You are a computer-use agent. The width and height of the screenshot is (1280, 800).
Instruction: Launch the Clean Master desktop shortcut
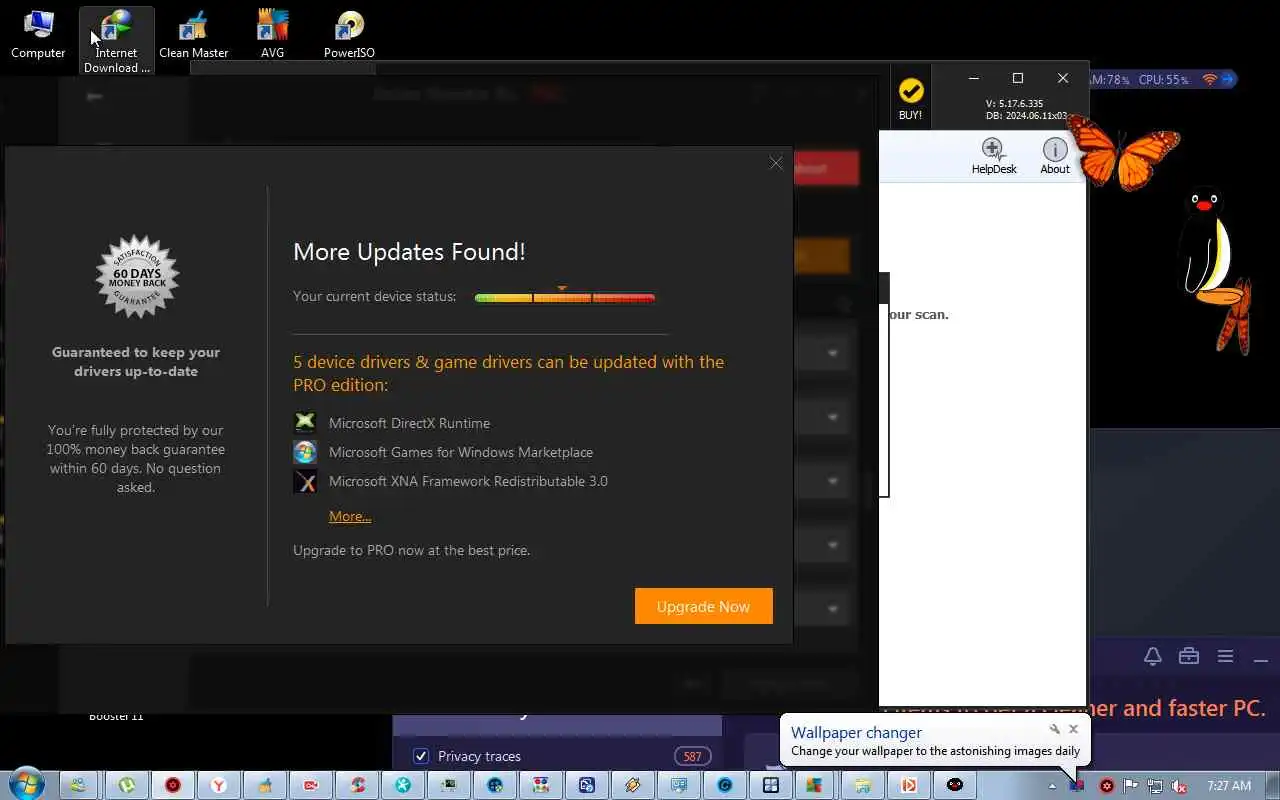(x=194, y=33)
